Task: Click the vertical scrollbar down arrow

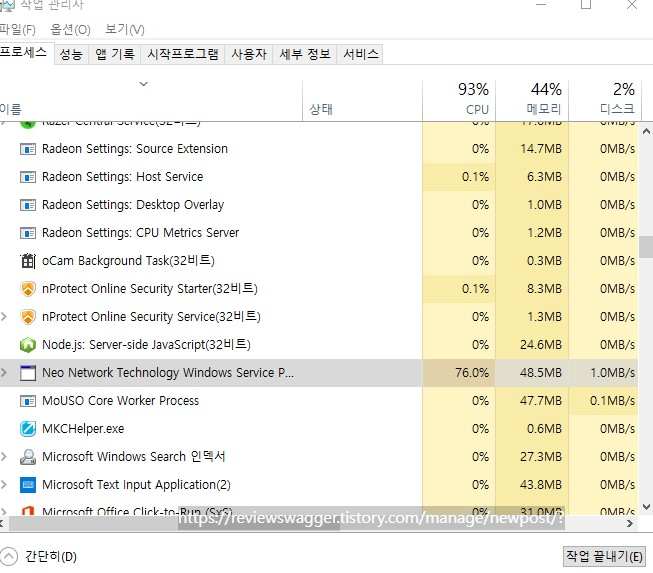Action: point(646,507)
